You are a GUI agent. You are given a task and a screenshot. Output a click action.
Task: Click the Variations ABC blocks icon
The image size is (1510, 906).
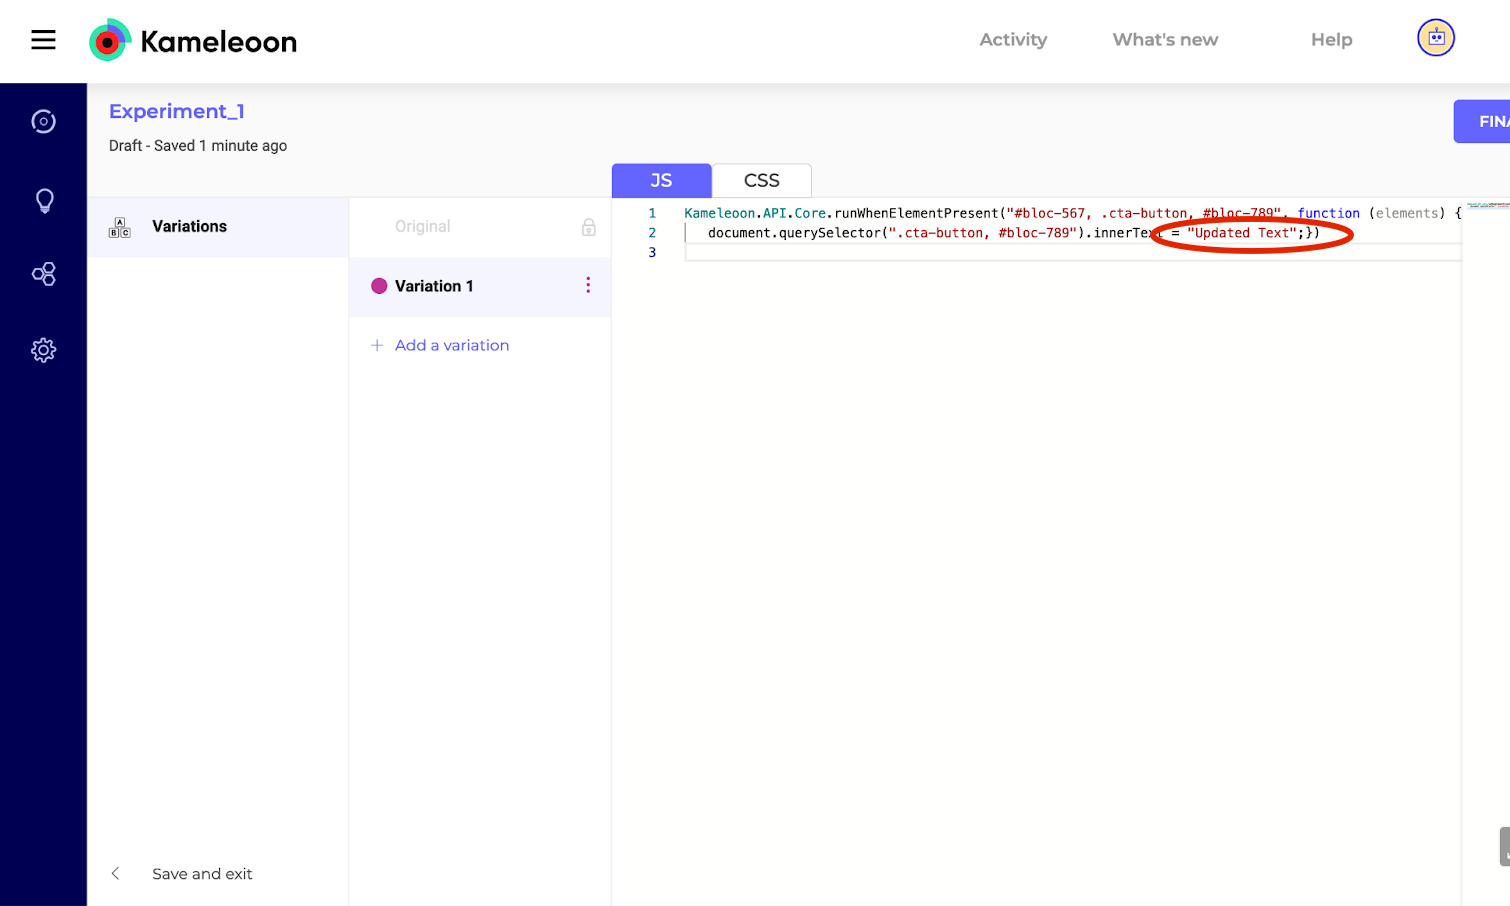pyautogui.click(x=119, y=227)
